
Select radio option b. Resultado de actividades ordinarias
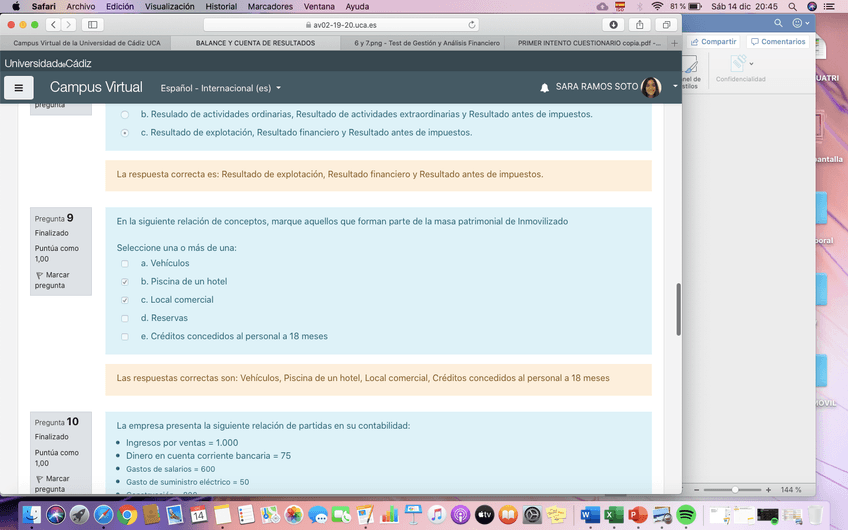pos(125,115)
